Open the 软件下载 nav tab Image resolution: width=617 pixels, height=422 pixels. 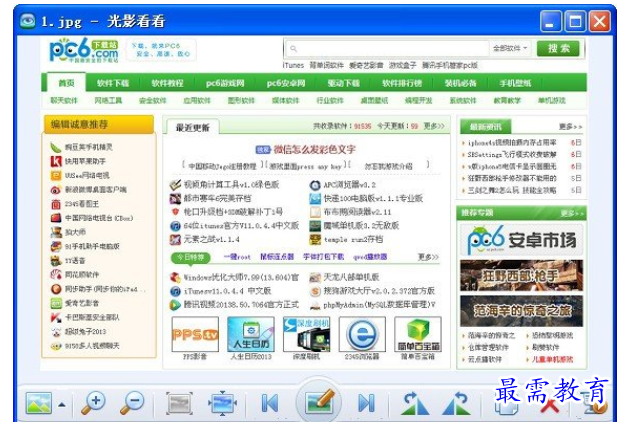113,83
